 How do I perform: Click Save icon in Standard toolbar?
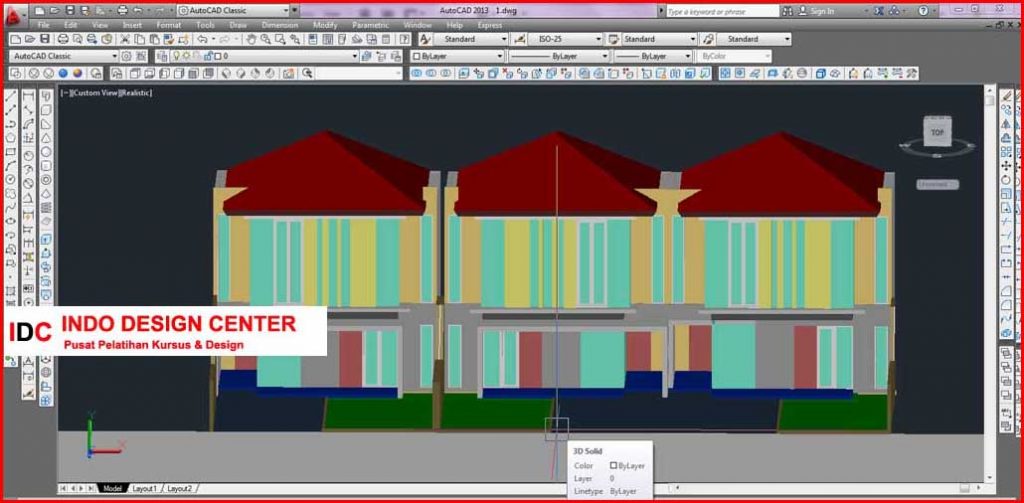[x=44, y=39]
